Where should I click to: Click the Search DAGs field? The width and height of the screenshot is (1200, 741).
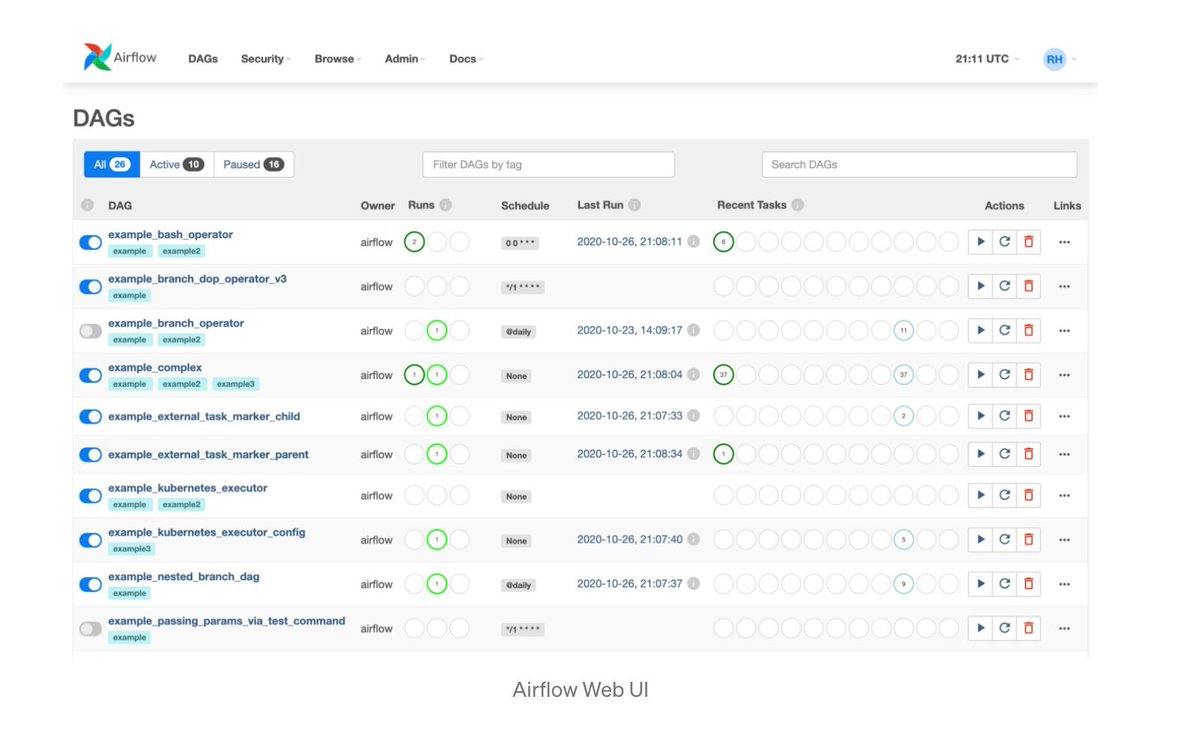[920, 164]
